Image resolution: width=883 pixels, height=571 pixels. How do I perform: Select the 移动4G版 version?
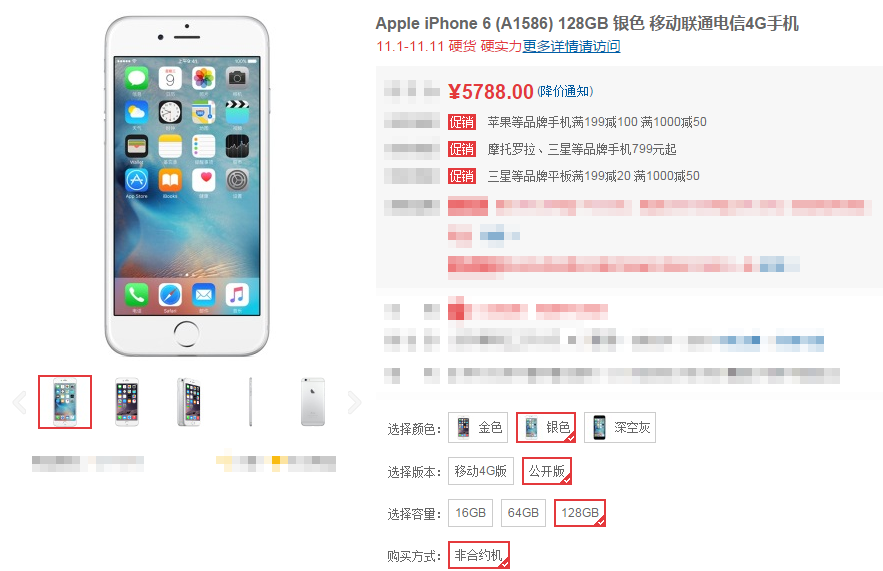click(x=481, y=471)
